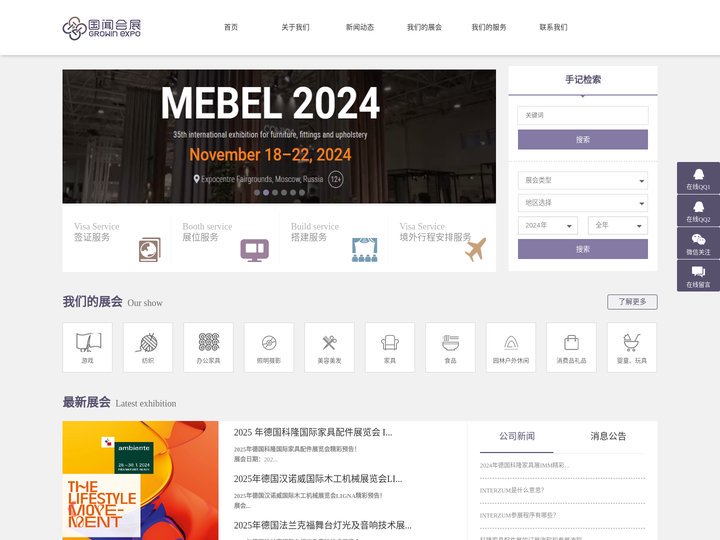Screen dimensions: 720x540
Task: Open the 婴童、玩具 stroller category
Action: (632, 347)
